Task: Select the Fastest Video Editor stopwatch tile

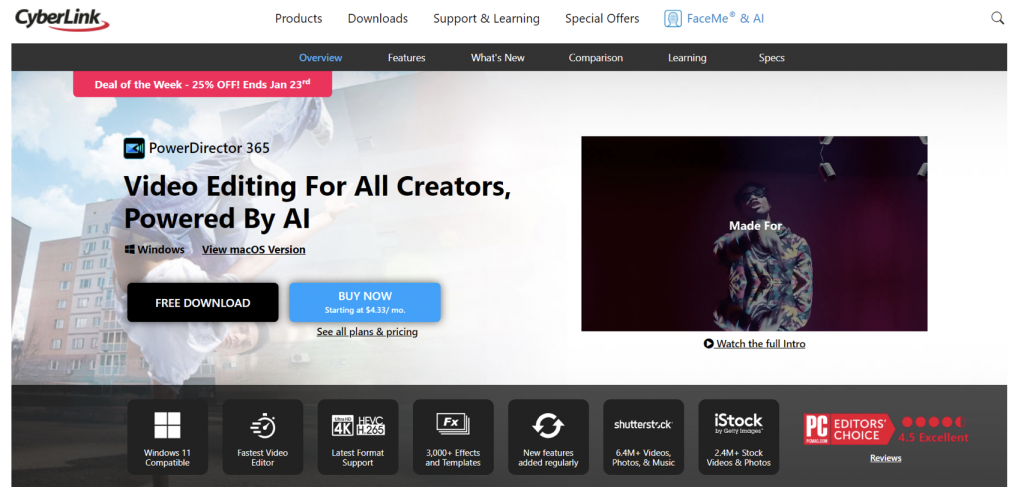Action: (263, 437)
